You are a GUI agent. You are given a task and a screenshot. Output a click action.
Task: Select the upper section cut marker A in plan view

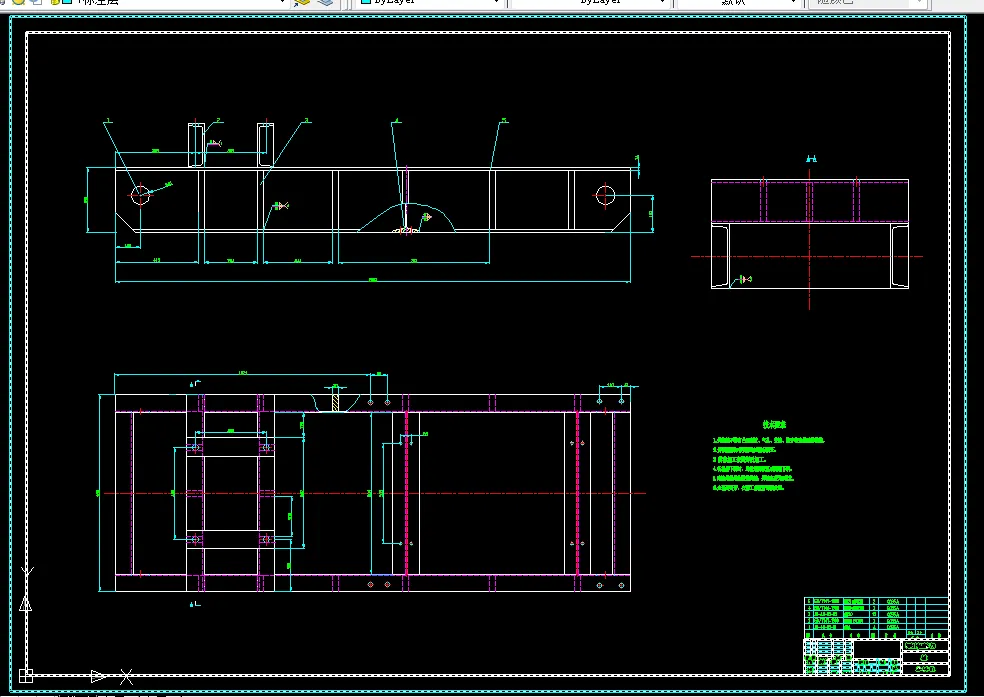pos(194,383)
